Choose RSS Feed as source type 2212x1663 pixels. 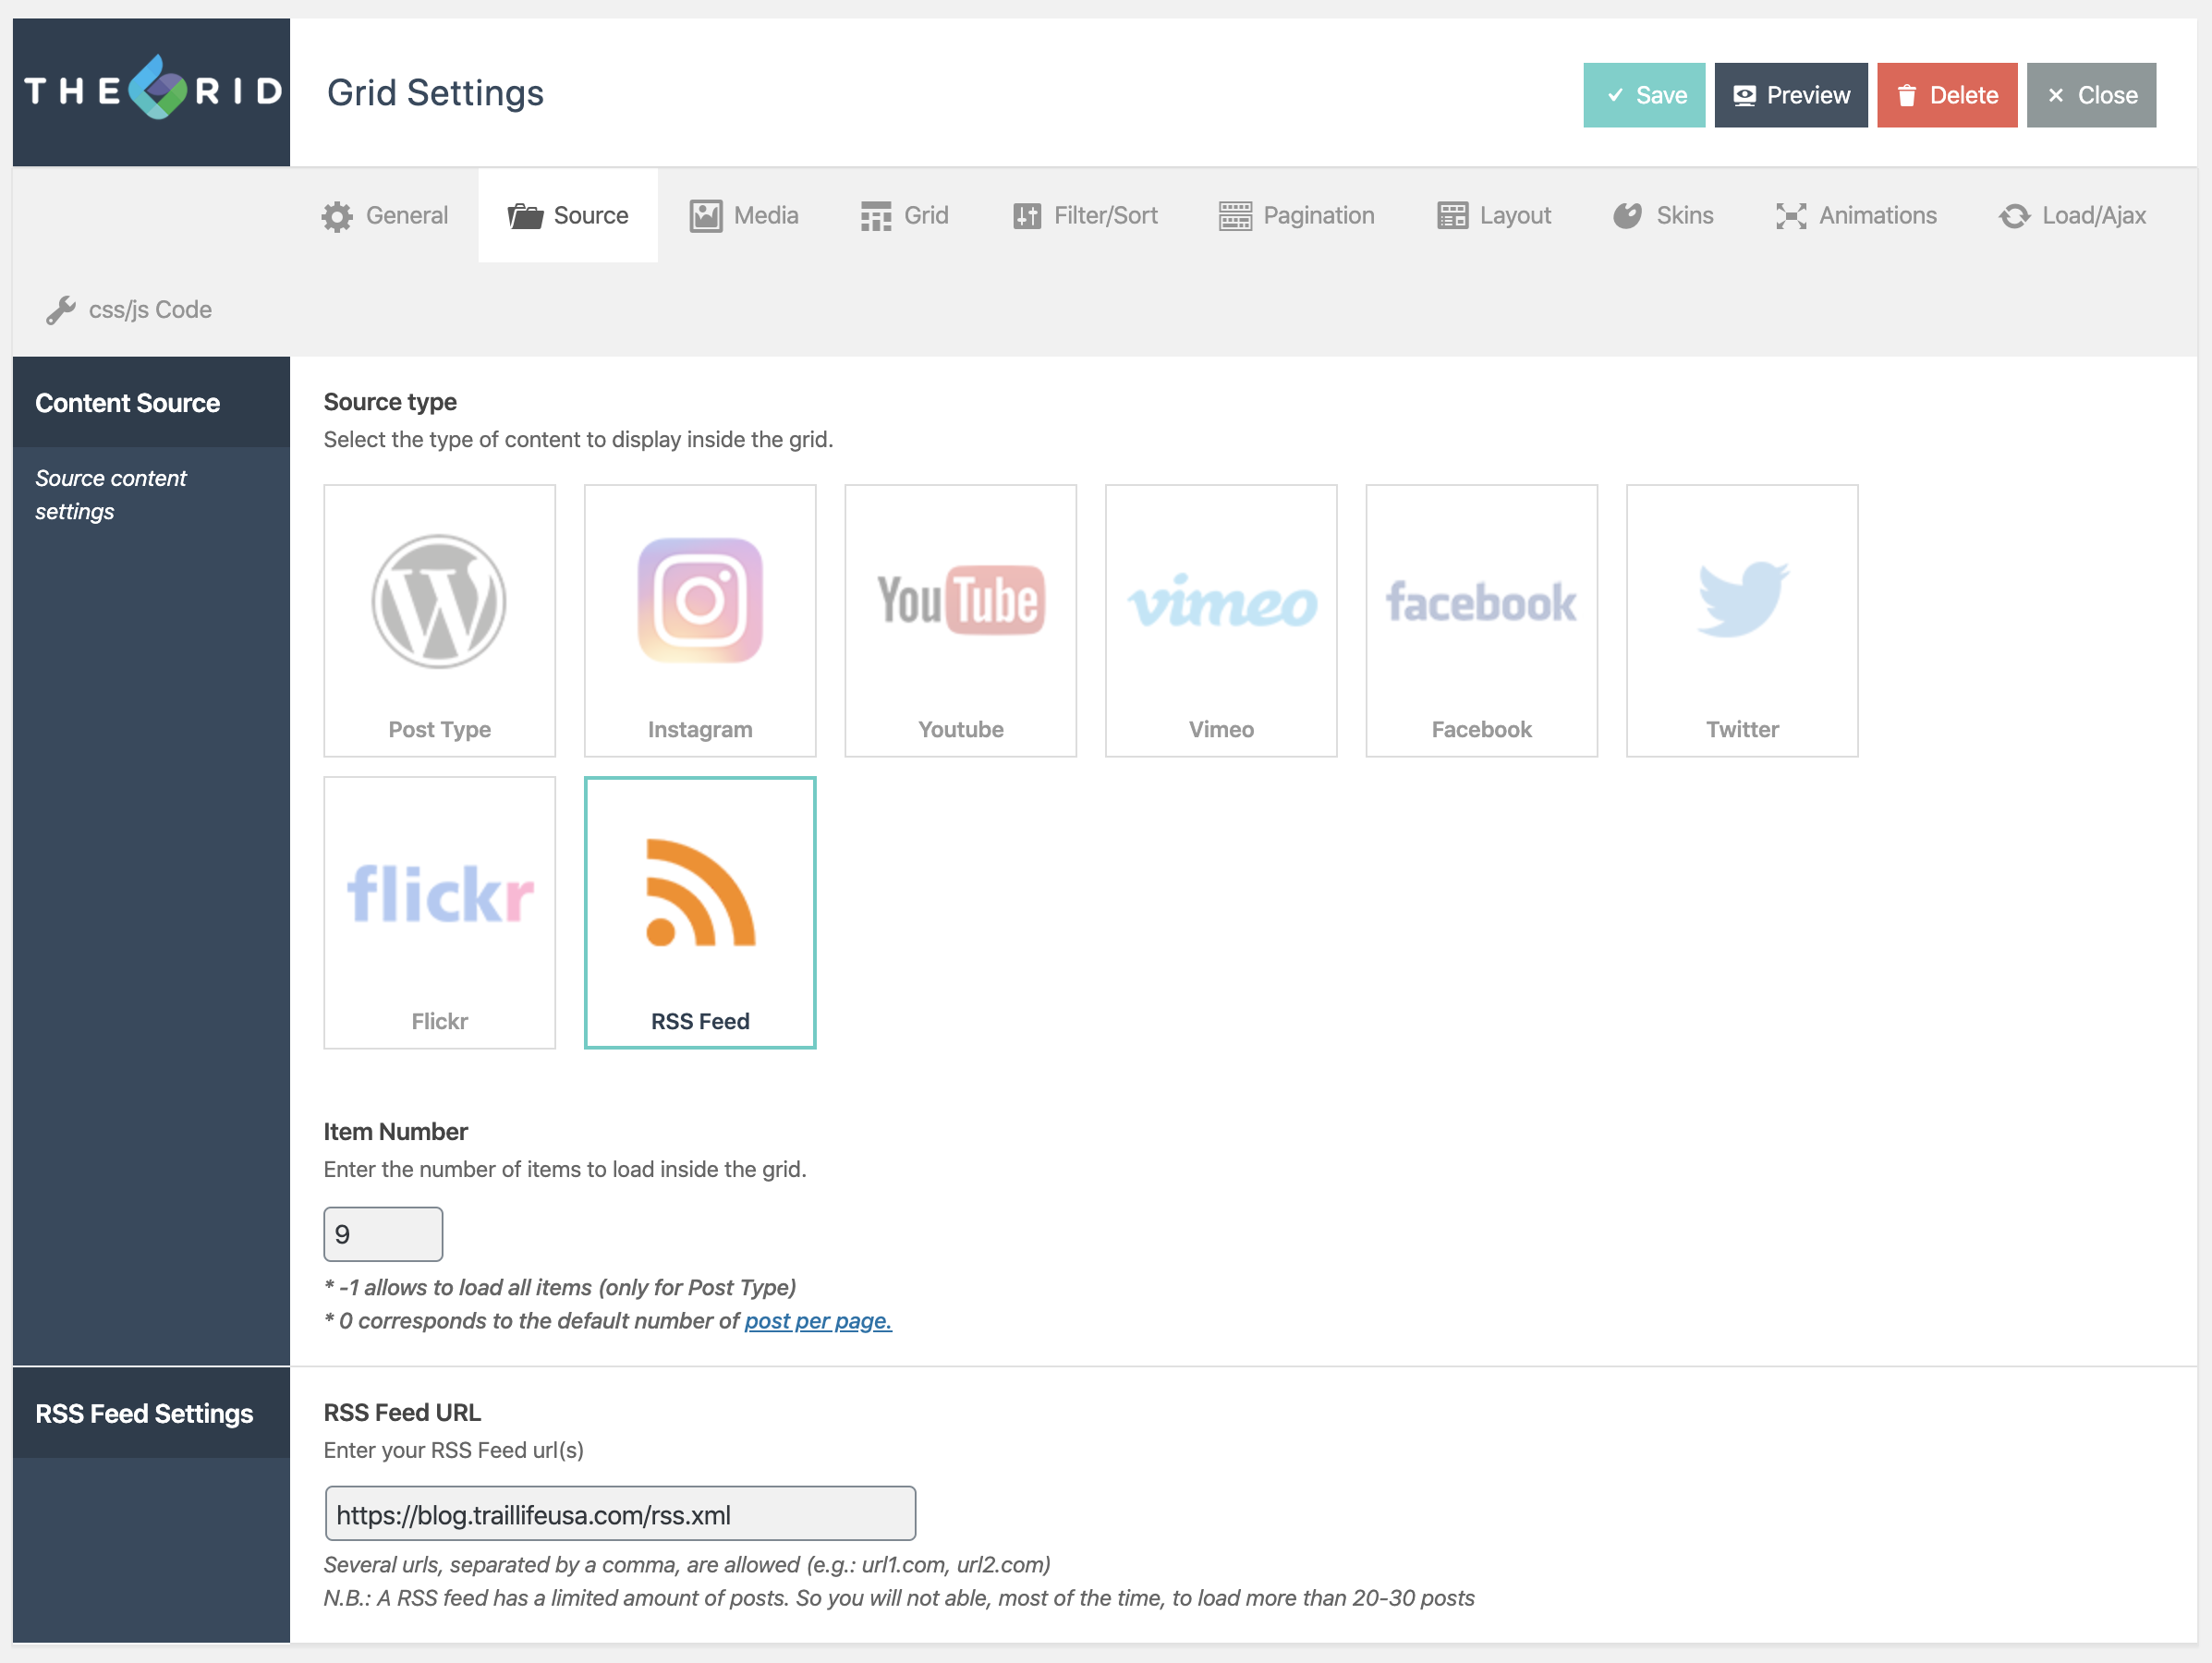700,913
